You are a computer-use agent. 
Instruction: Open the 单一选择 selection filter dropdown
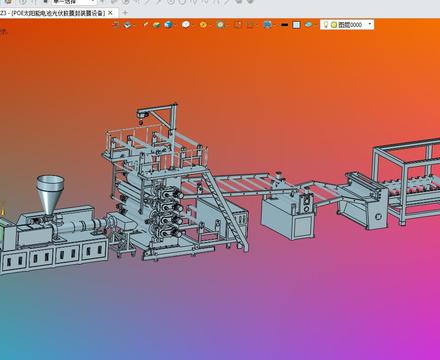(74, 2)
